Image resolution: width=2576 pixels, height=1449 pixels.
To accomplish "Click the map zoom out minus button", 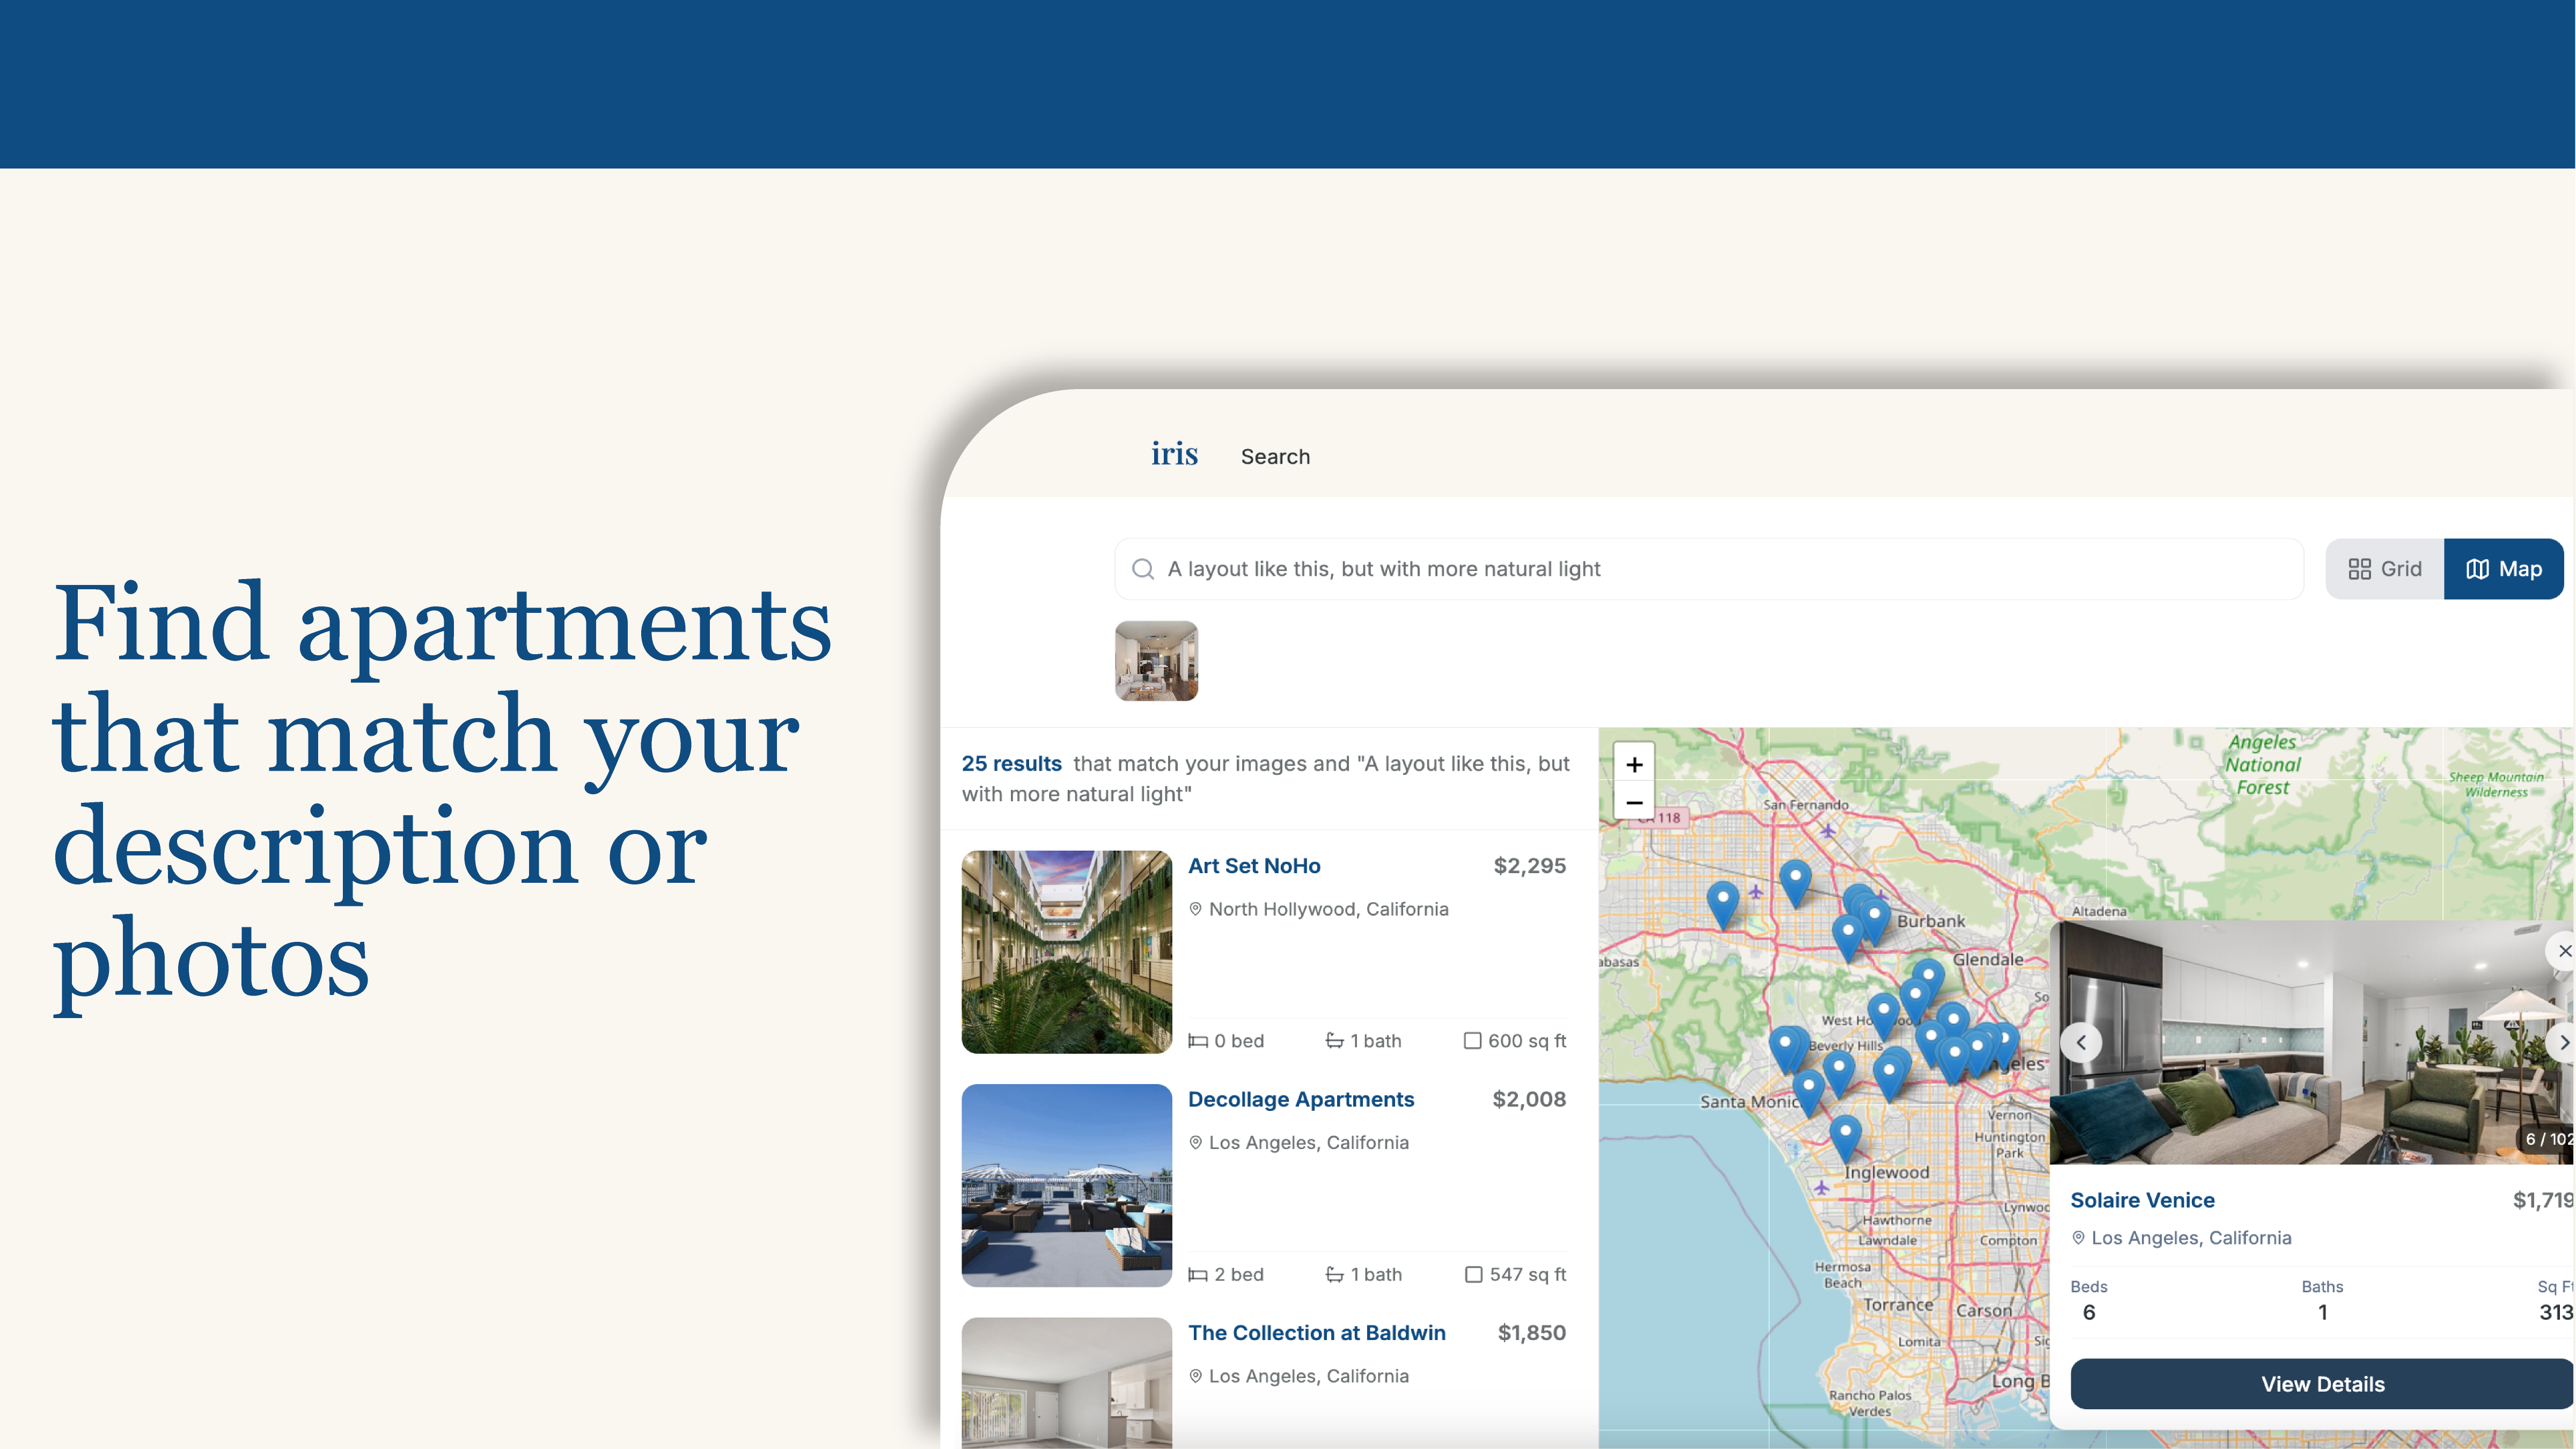I will (x=1634, y=802).
